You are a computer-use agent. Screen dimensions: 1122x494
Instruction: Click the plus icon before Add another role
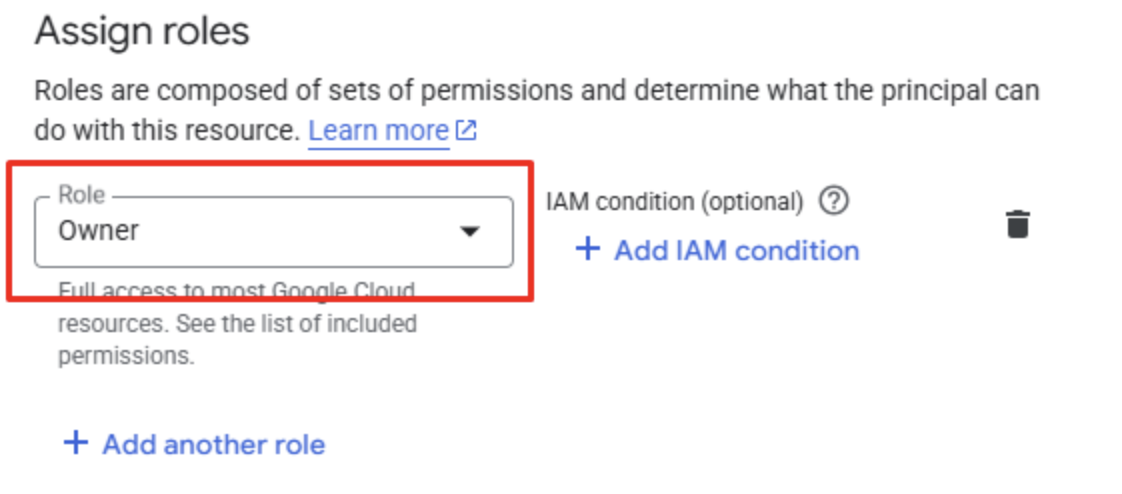click(75, 443)
